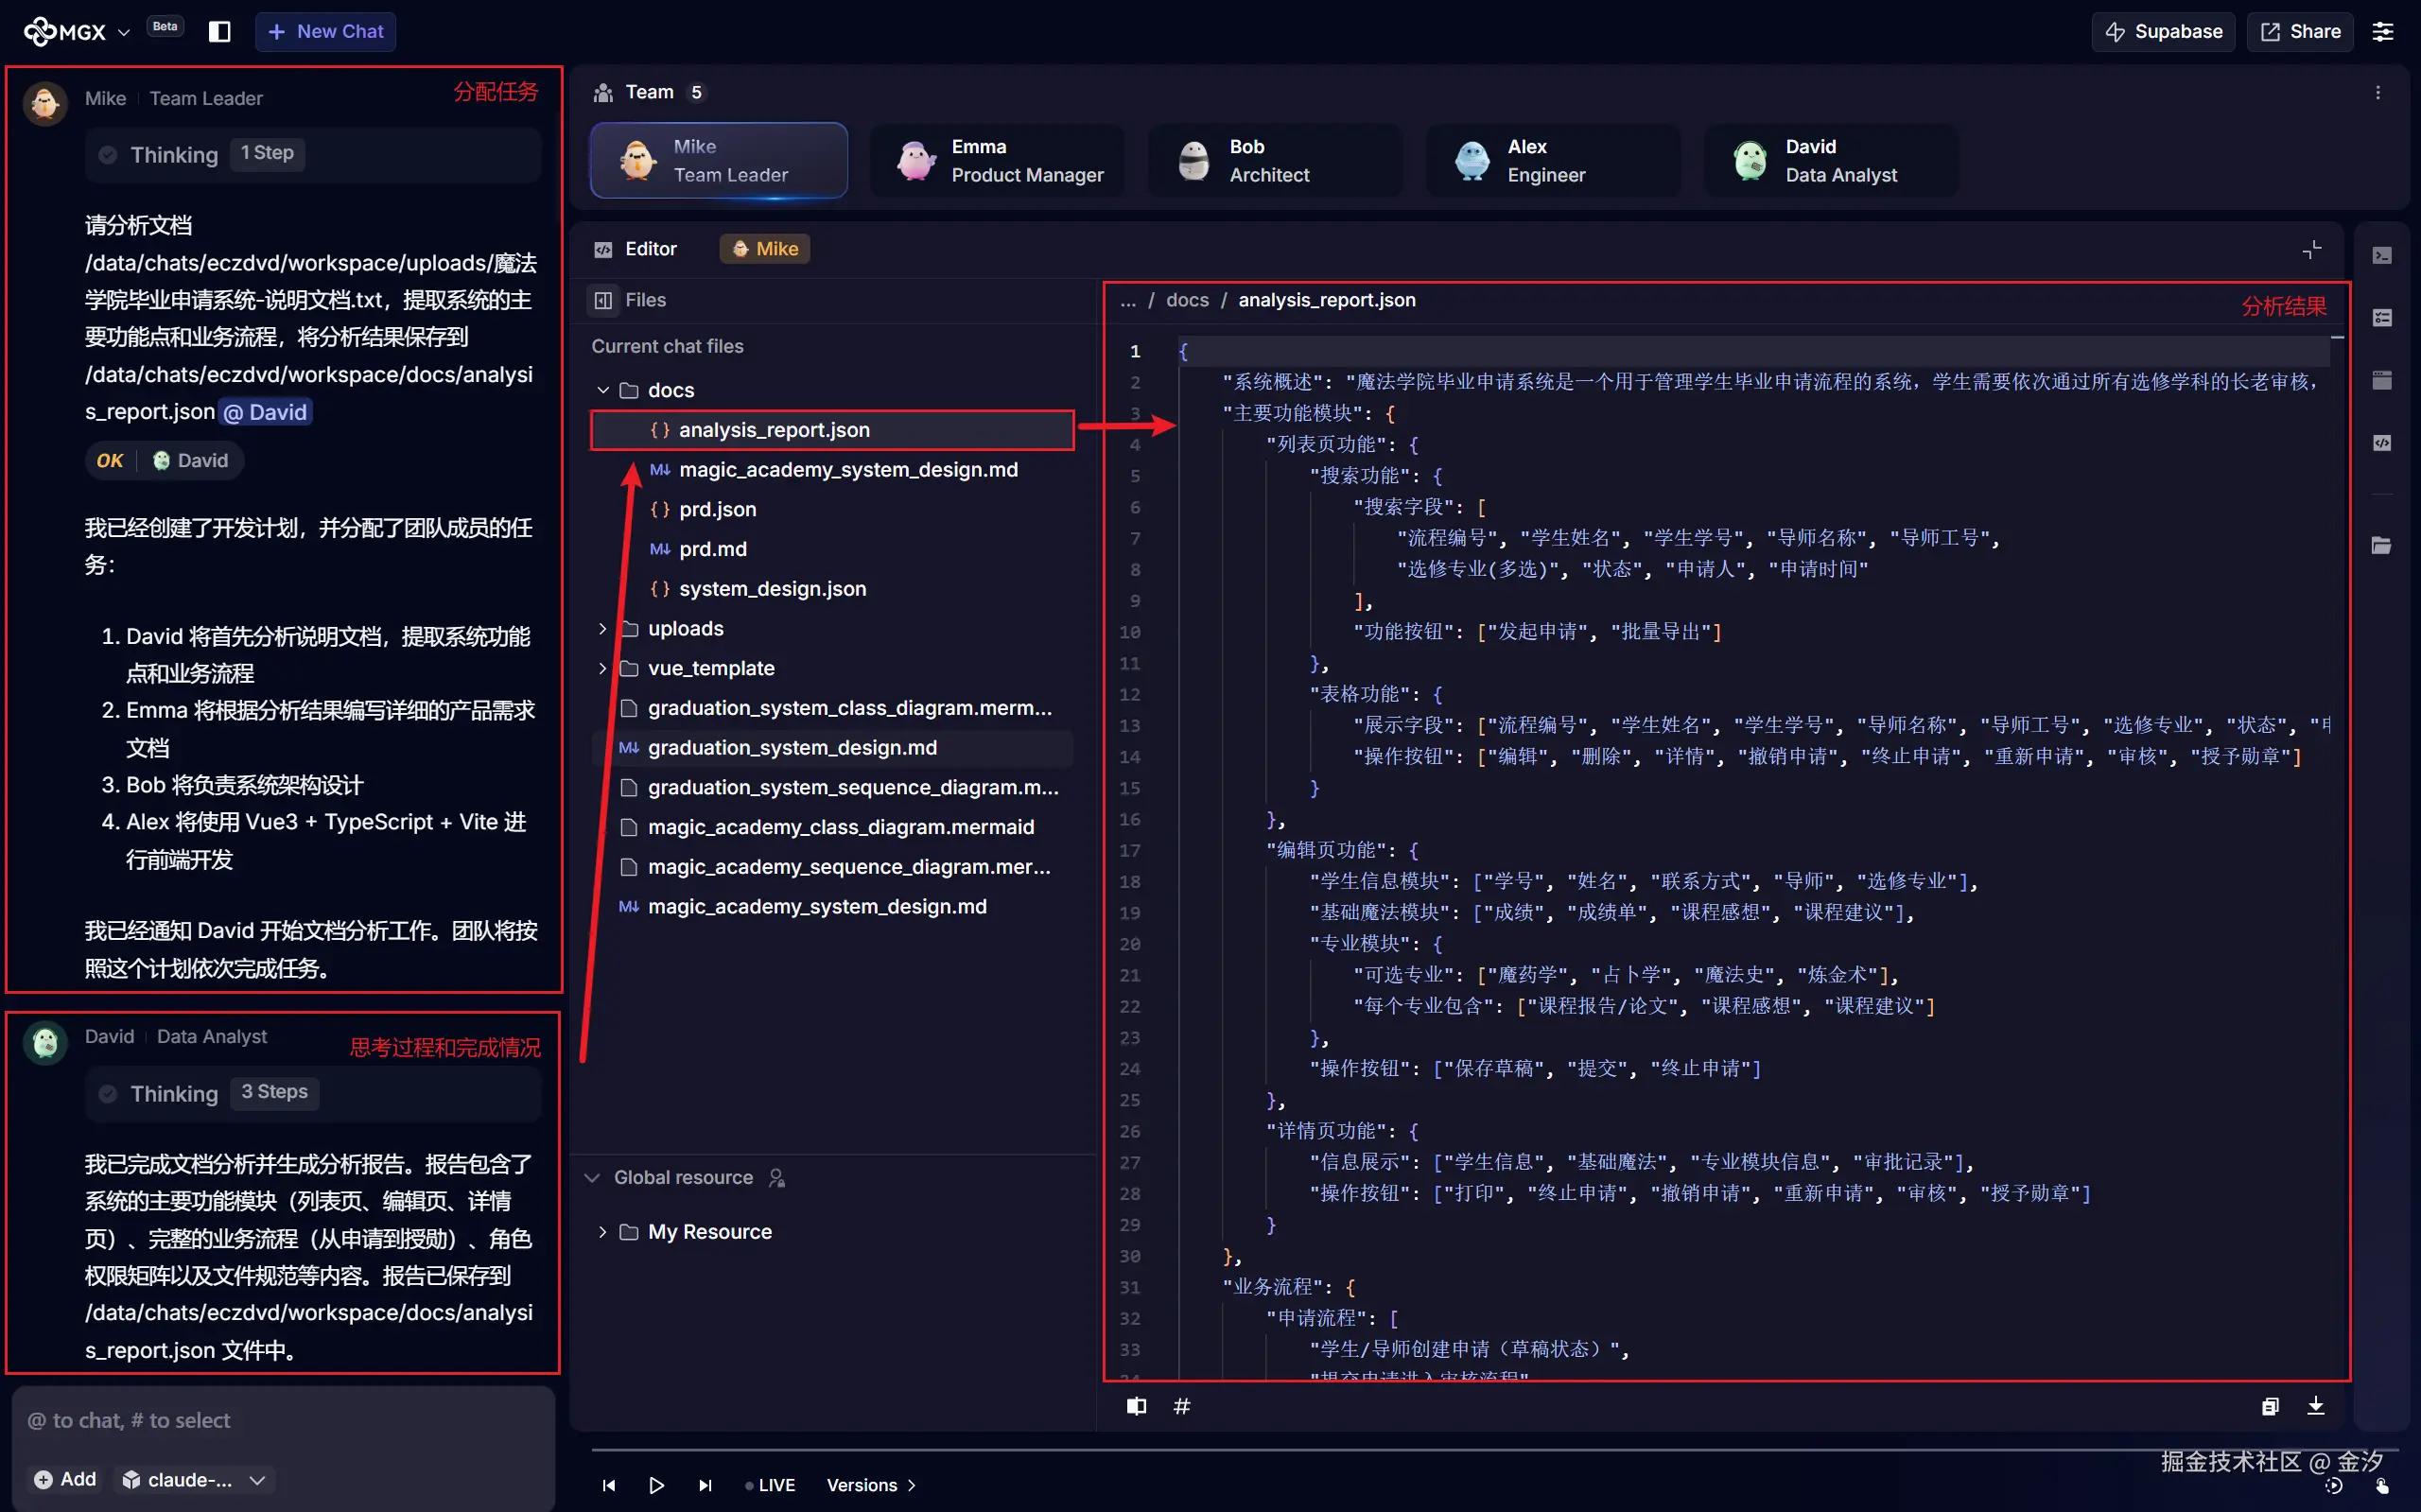Click the Add attachment button

click(66, 1479)
